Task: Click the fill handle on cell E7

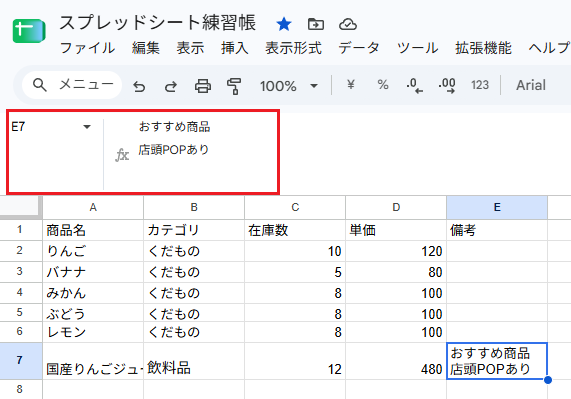Action: 547,380
